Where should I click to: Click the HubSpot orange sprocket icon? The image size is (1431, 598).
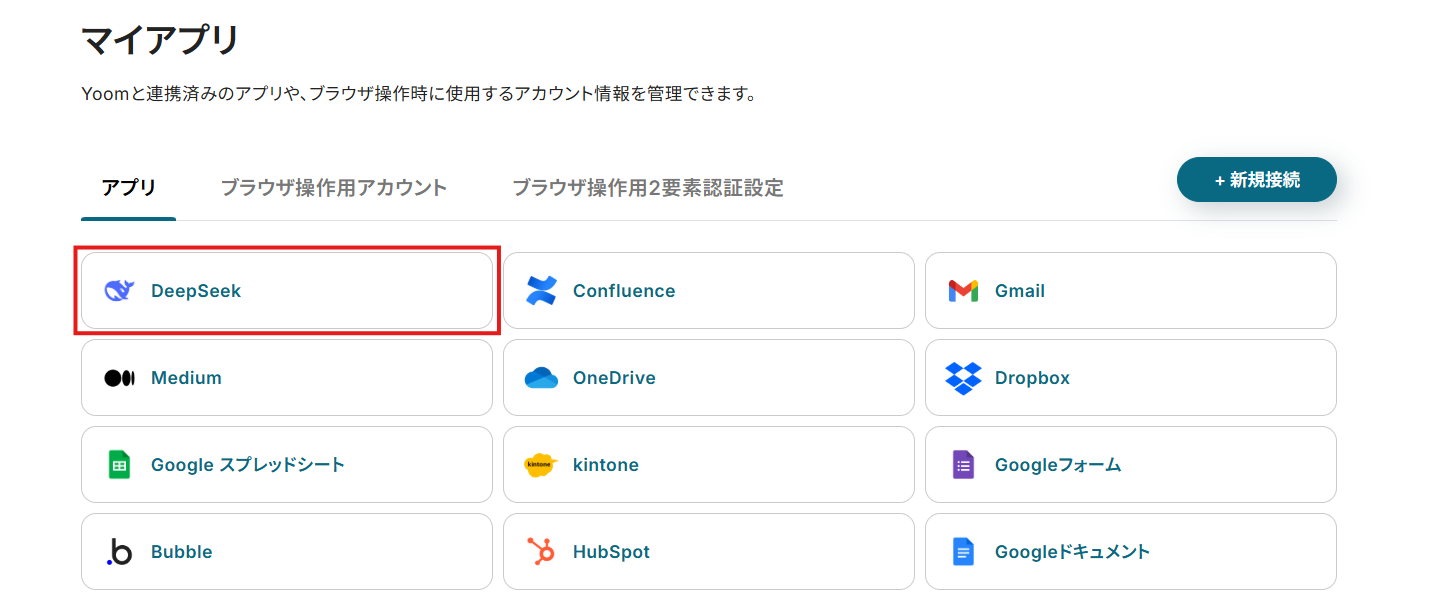(541, 552)
